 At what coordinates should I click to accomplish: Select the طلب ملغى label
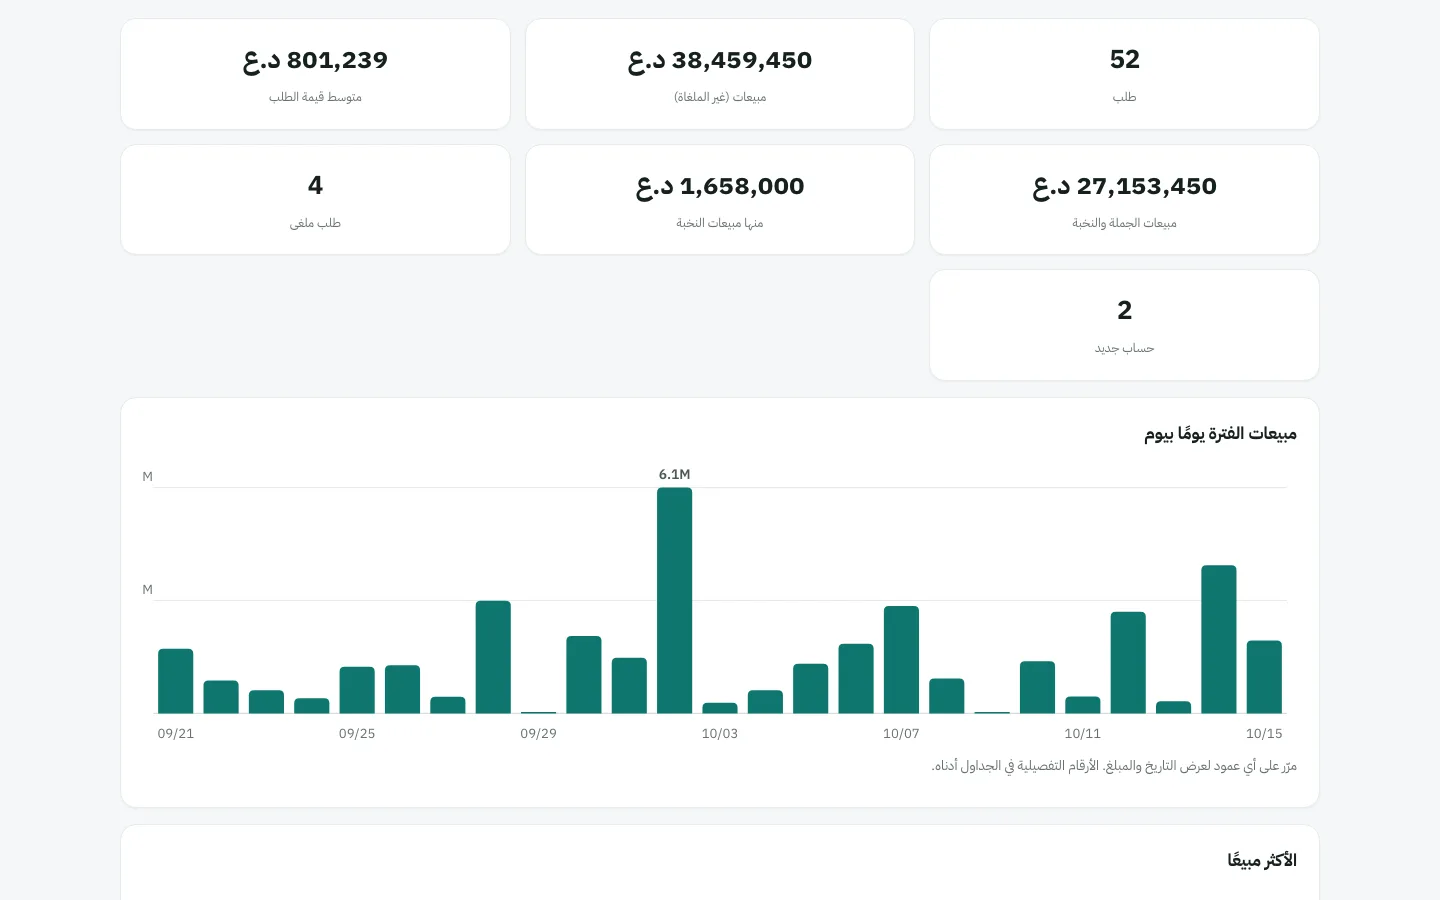(315, 223)
